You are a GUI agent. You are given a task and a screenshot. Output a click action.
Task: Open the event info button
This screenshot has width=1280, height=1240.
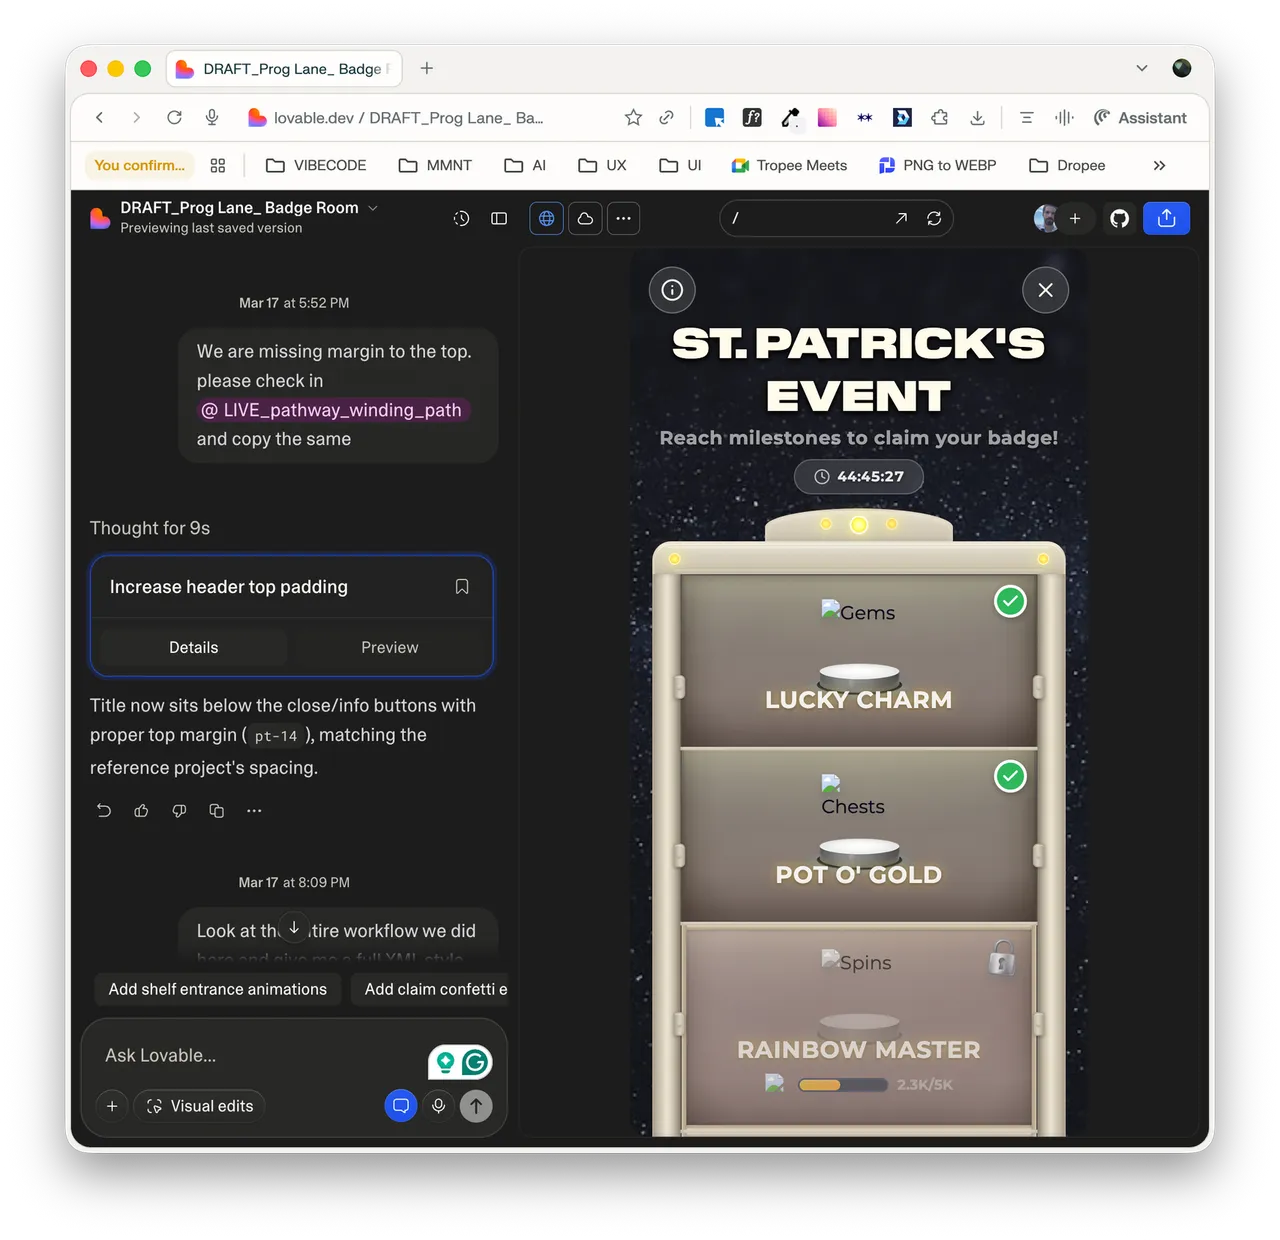pos(672,290)
